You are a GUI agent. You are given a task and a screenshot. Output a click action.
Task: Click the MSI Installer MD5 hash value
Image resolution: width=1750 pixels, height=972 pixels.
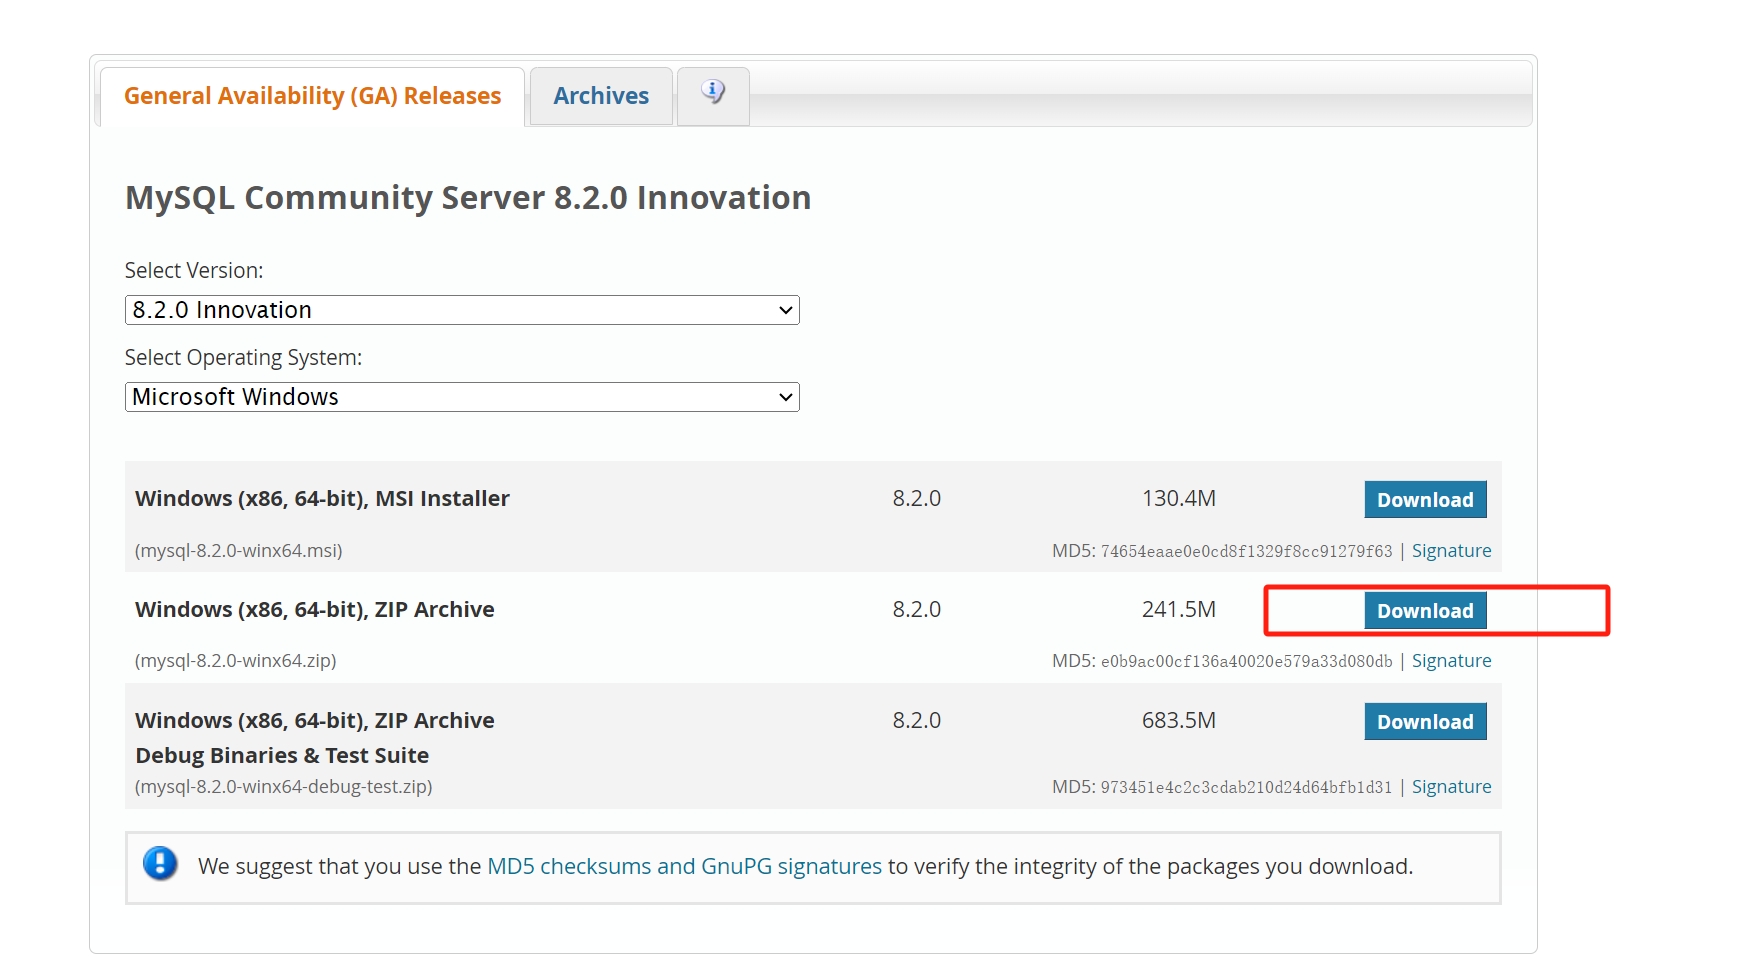[1246, 552]
